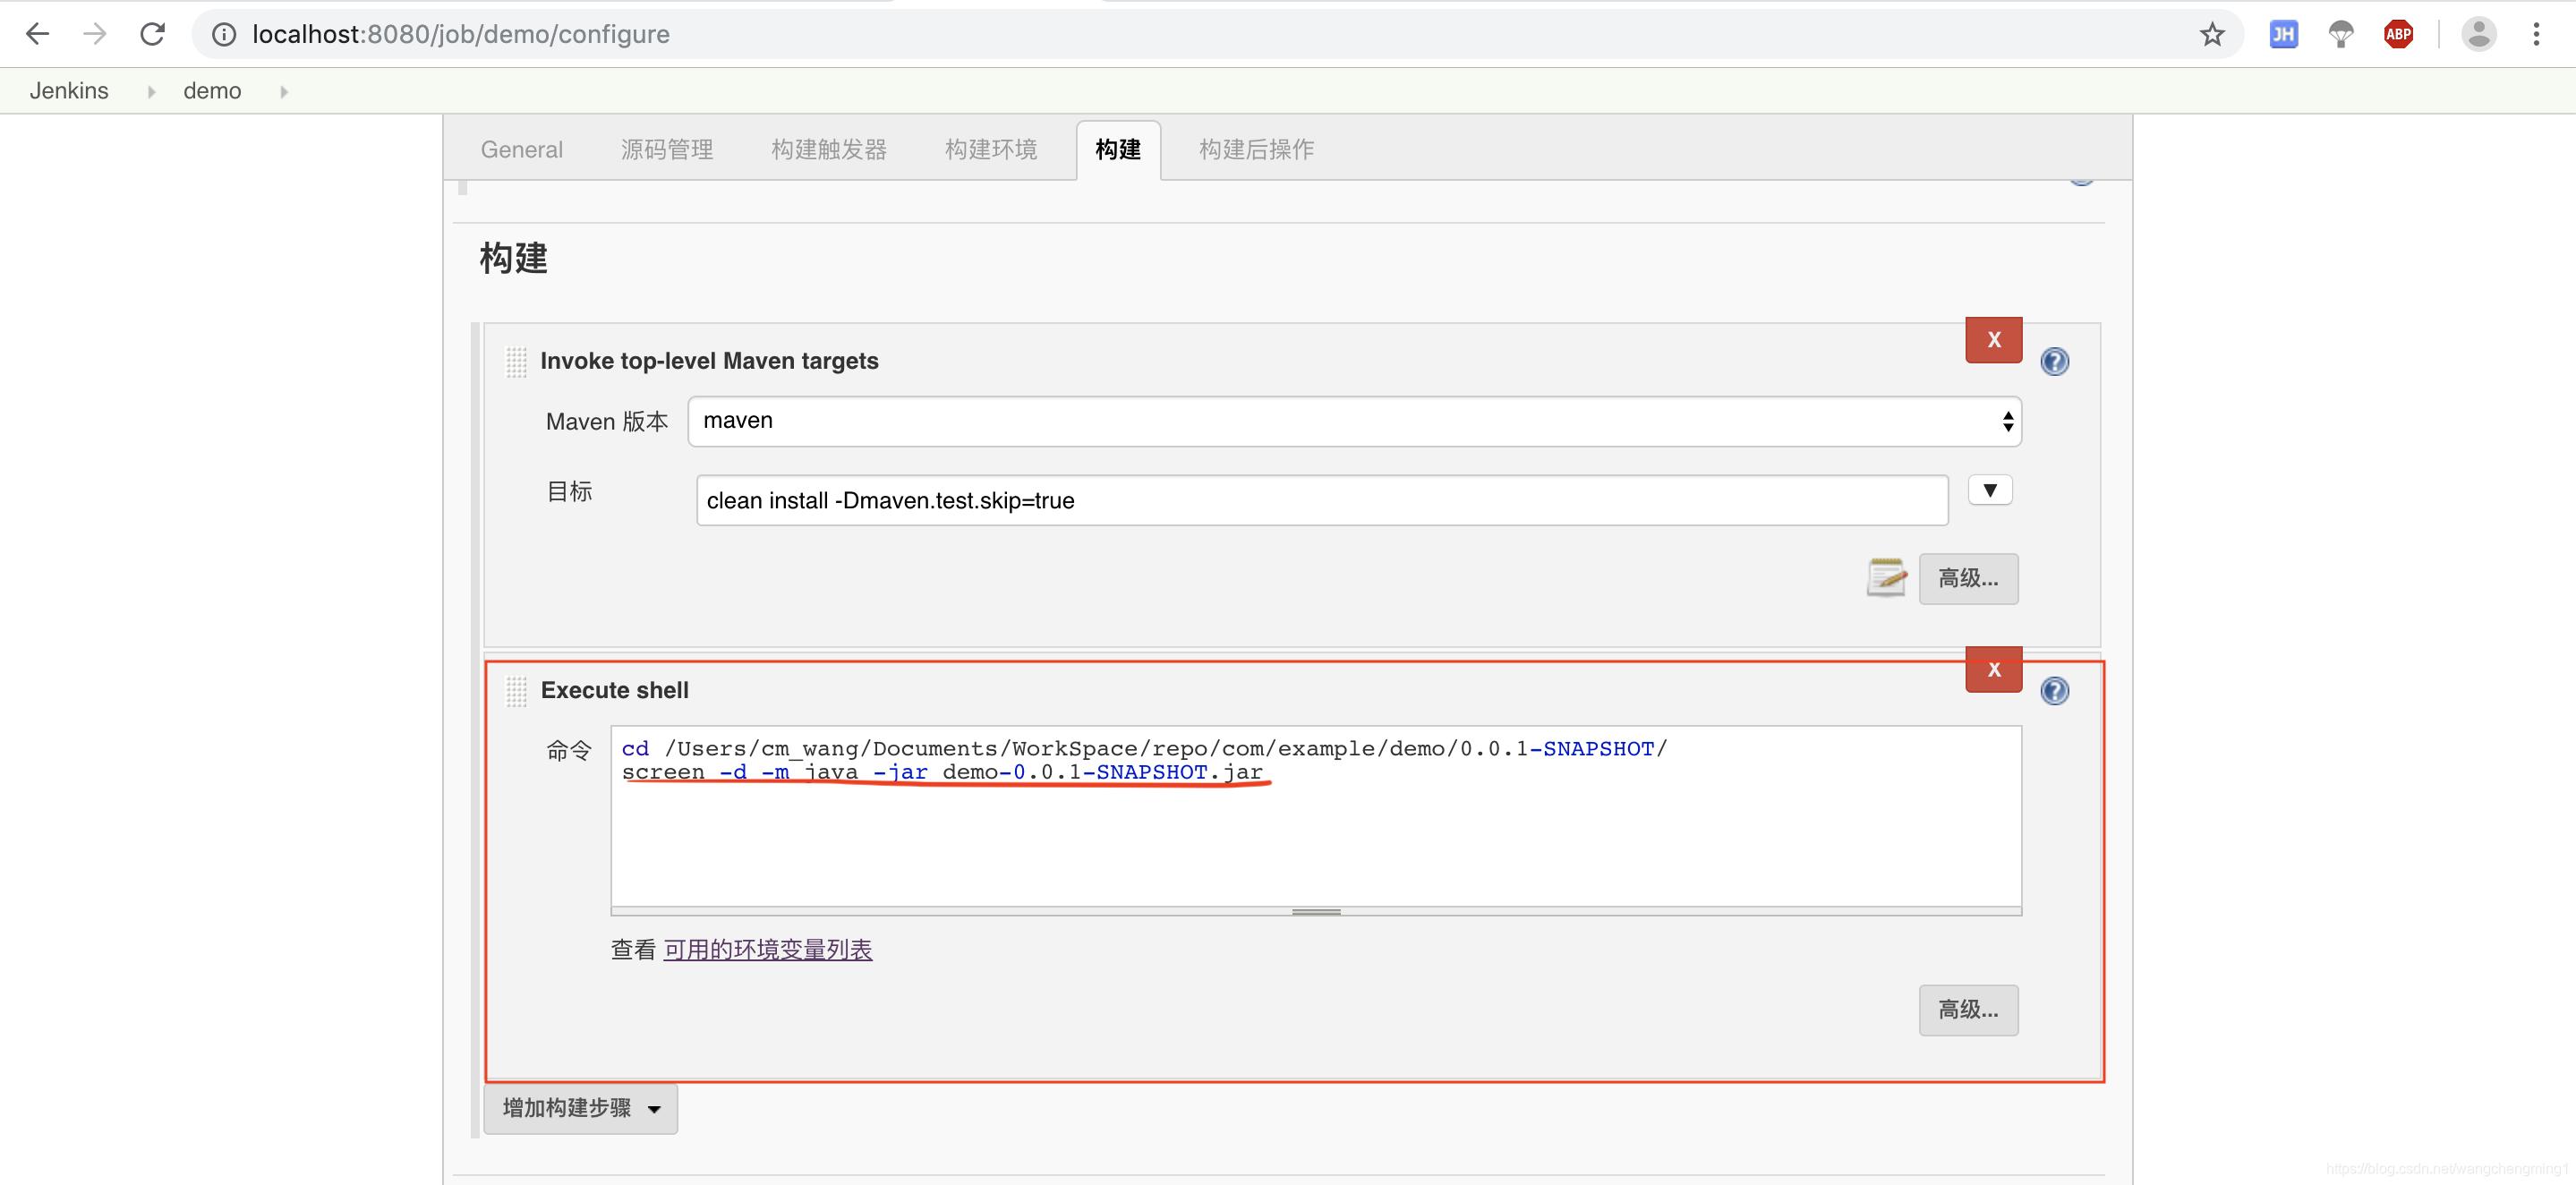Click the bookmark star in address bar
This screenshot has width=2576, height=1185.
pos(2212,35)
